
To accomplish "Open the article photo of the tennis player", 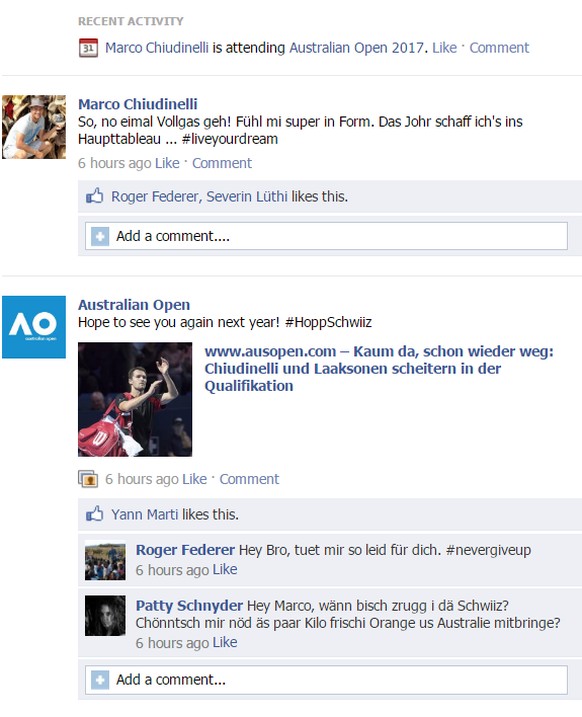I will [135, 399].
